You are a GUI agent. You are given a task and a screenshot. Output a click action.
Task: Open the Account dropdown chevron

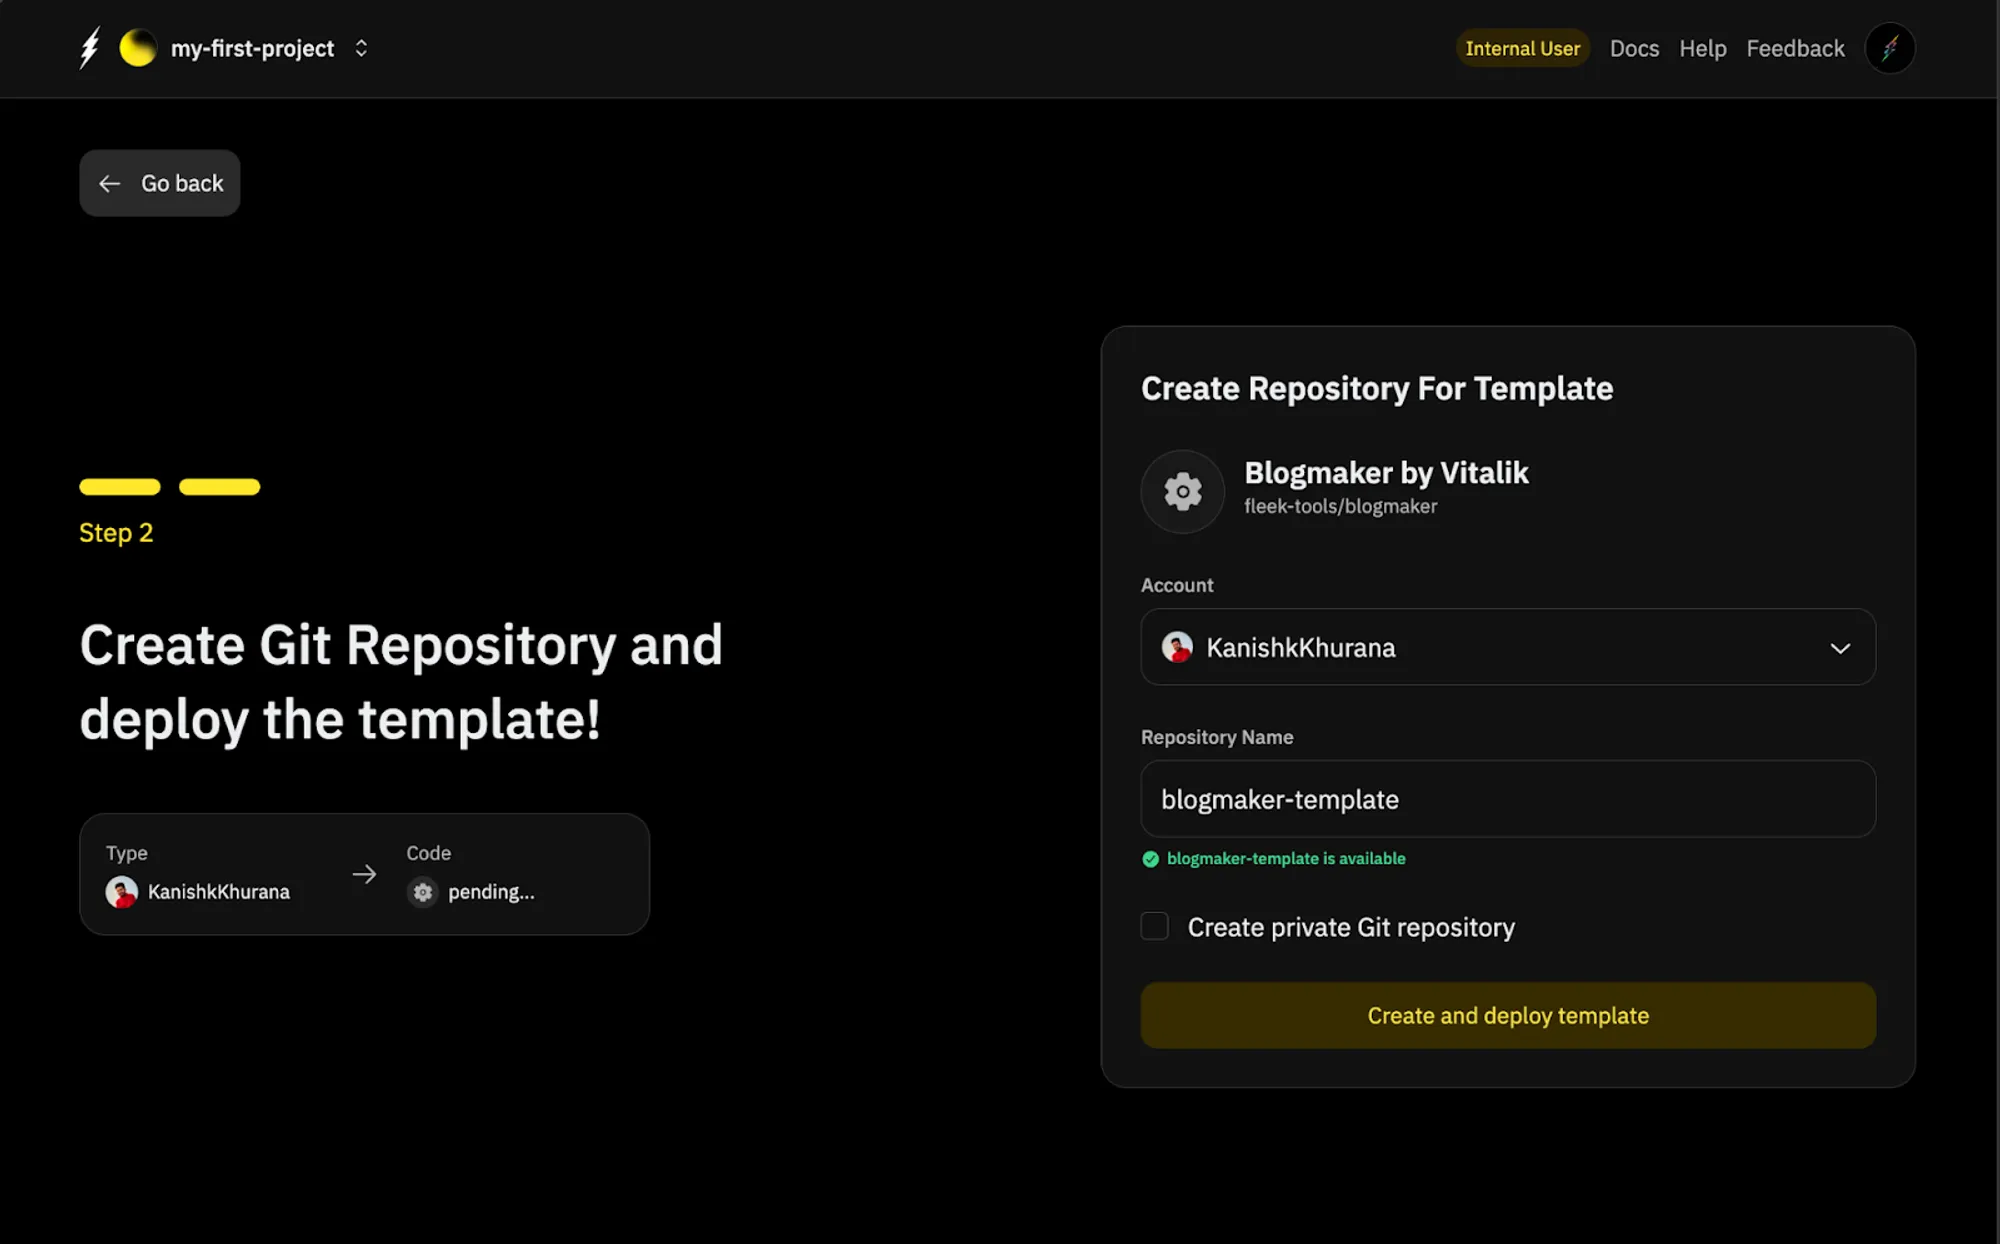pyautogui.click(x=1840, y=648)
